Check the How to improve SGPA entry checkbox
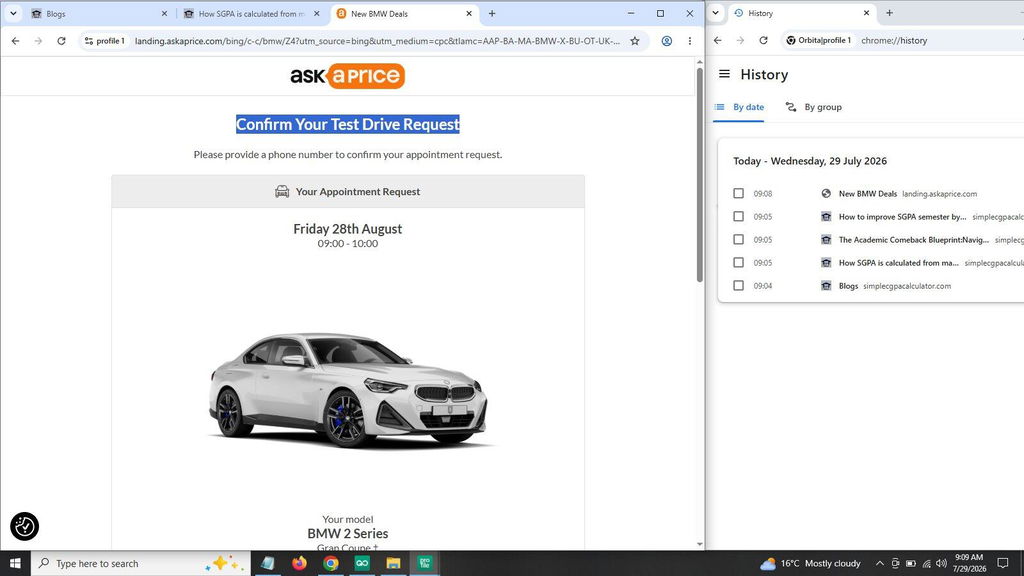 [738, 216]
